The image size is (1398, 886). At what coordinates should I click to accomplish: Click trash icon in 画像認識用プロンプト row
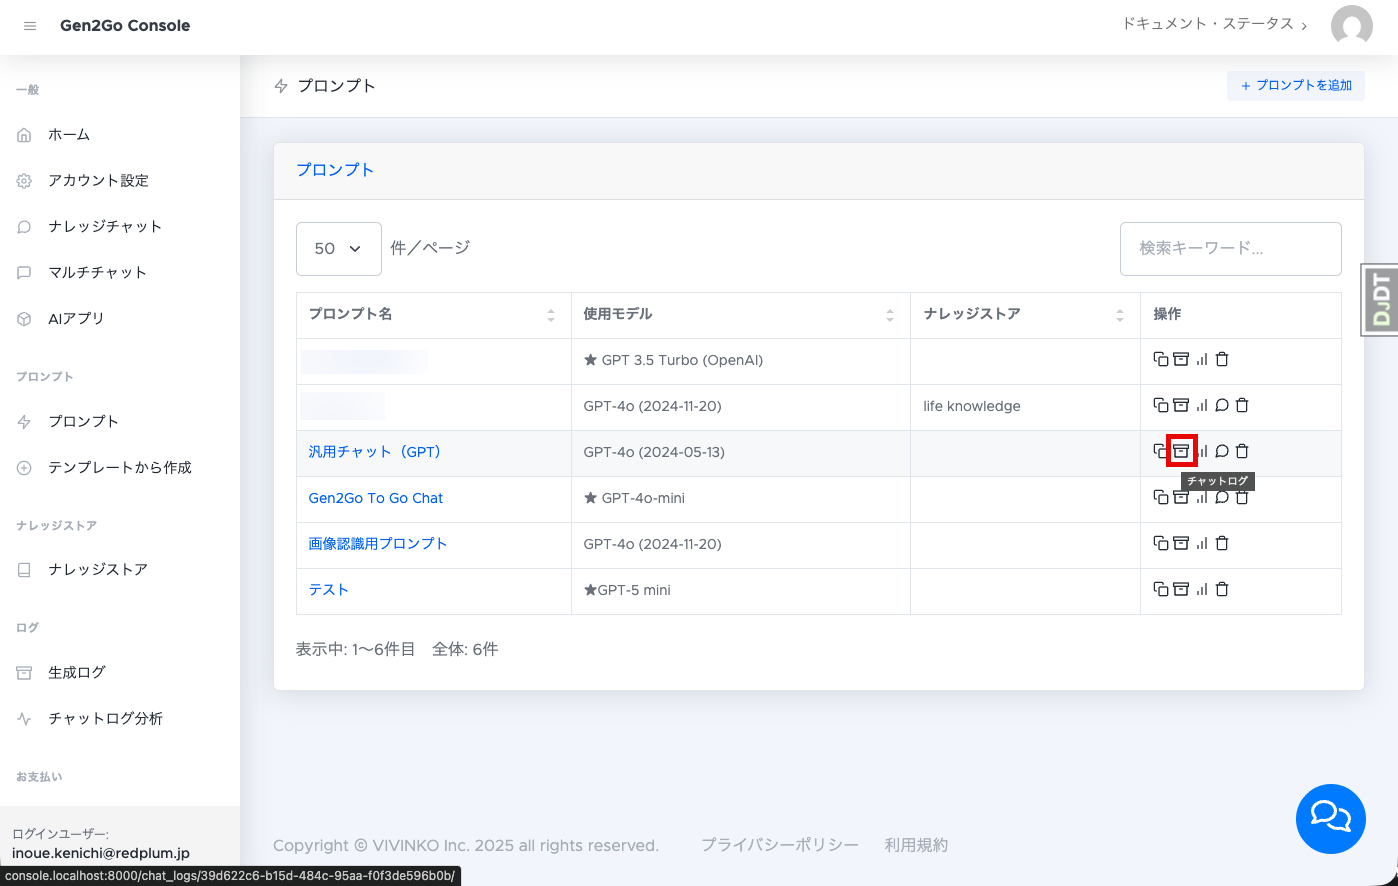(1222, 543)
